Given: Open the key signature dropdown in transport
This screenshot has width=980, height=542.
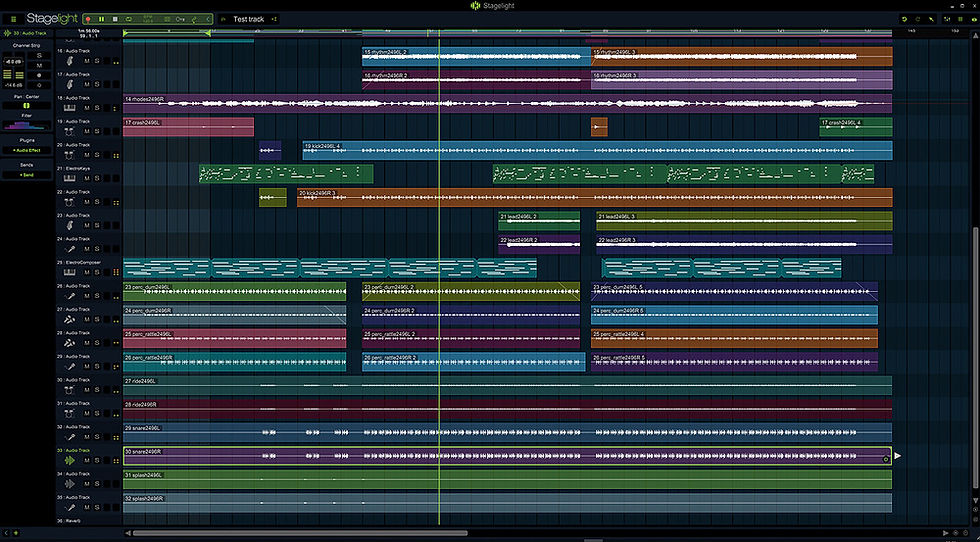Looking at the screenshot, I should pos(180,19).
